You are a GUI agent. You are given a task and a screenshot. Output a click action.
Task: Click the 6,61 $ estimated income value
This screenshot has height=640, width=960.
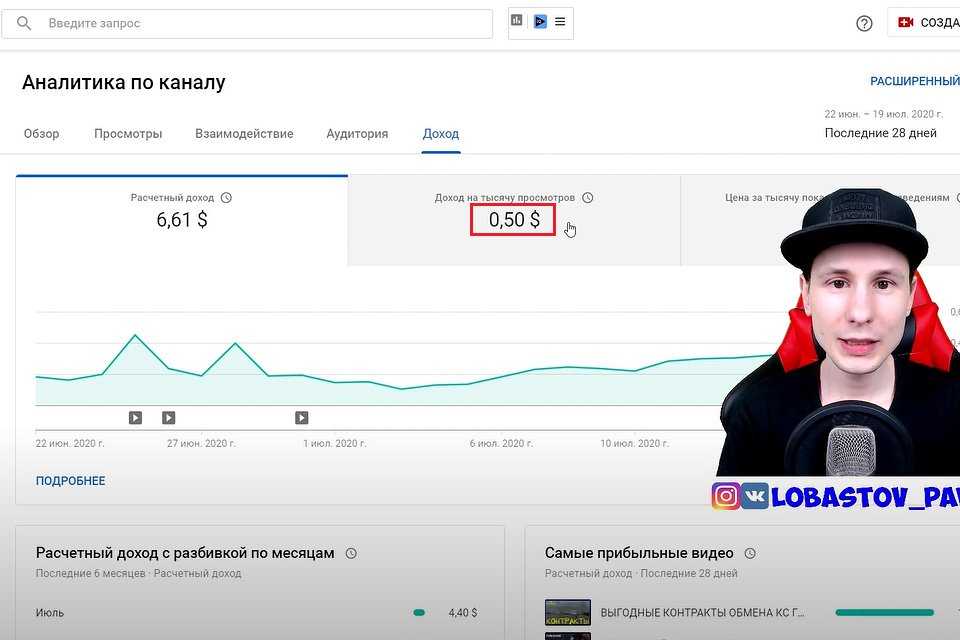pyautogui.click(x=182, y=219)
